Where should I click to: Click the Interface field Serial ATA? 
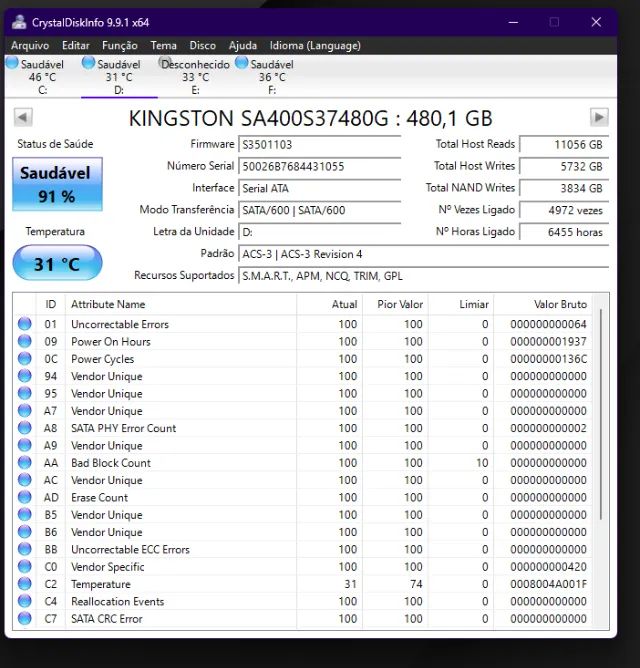320,188
